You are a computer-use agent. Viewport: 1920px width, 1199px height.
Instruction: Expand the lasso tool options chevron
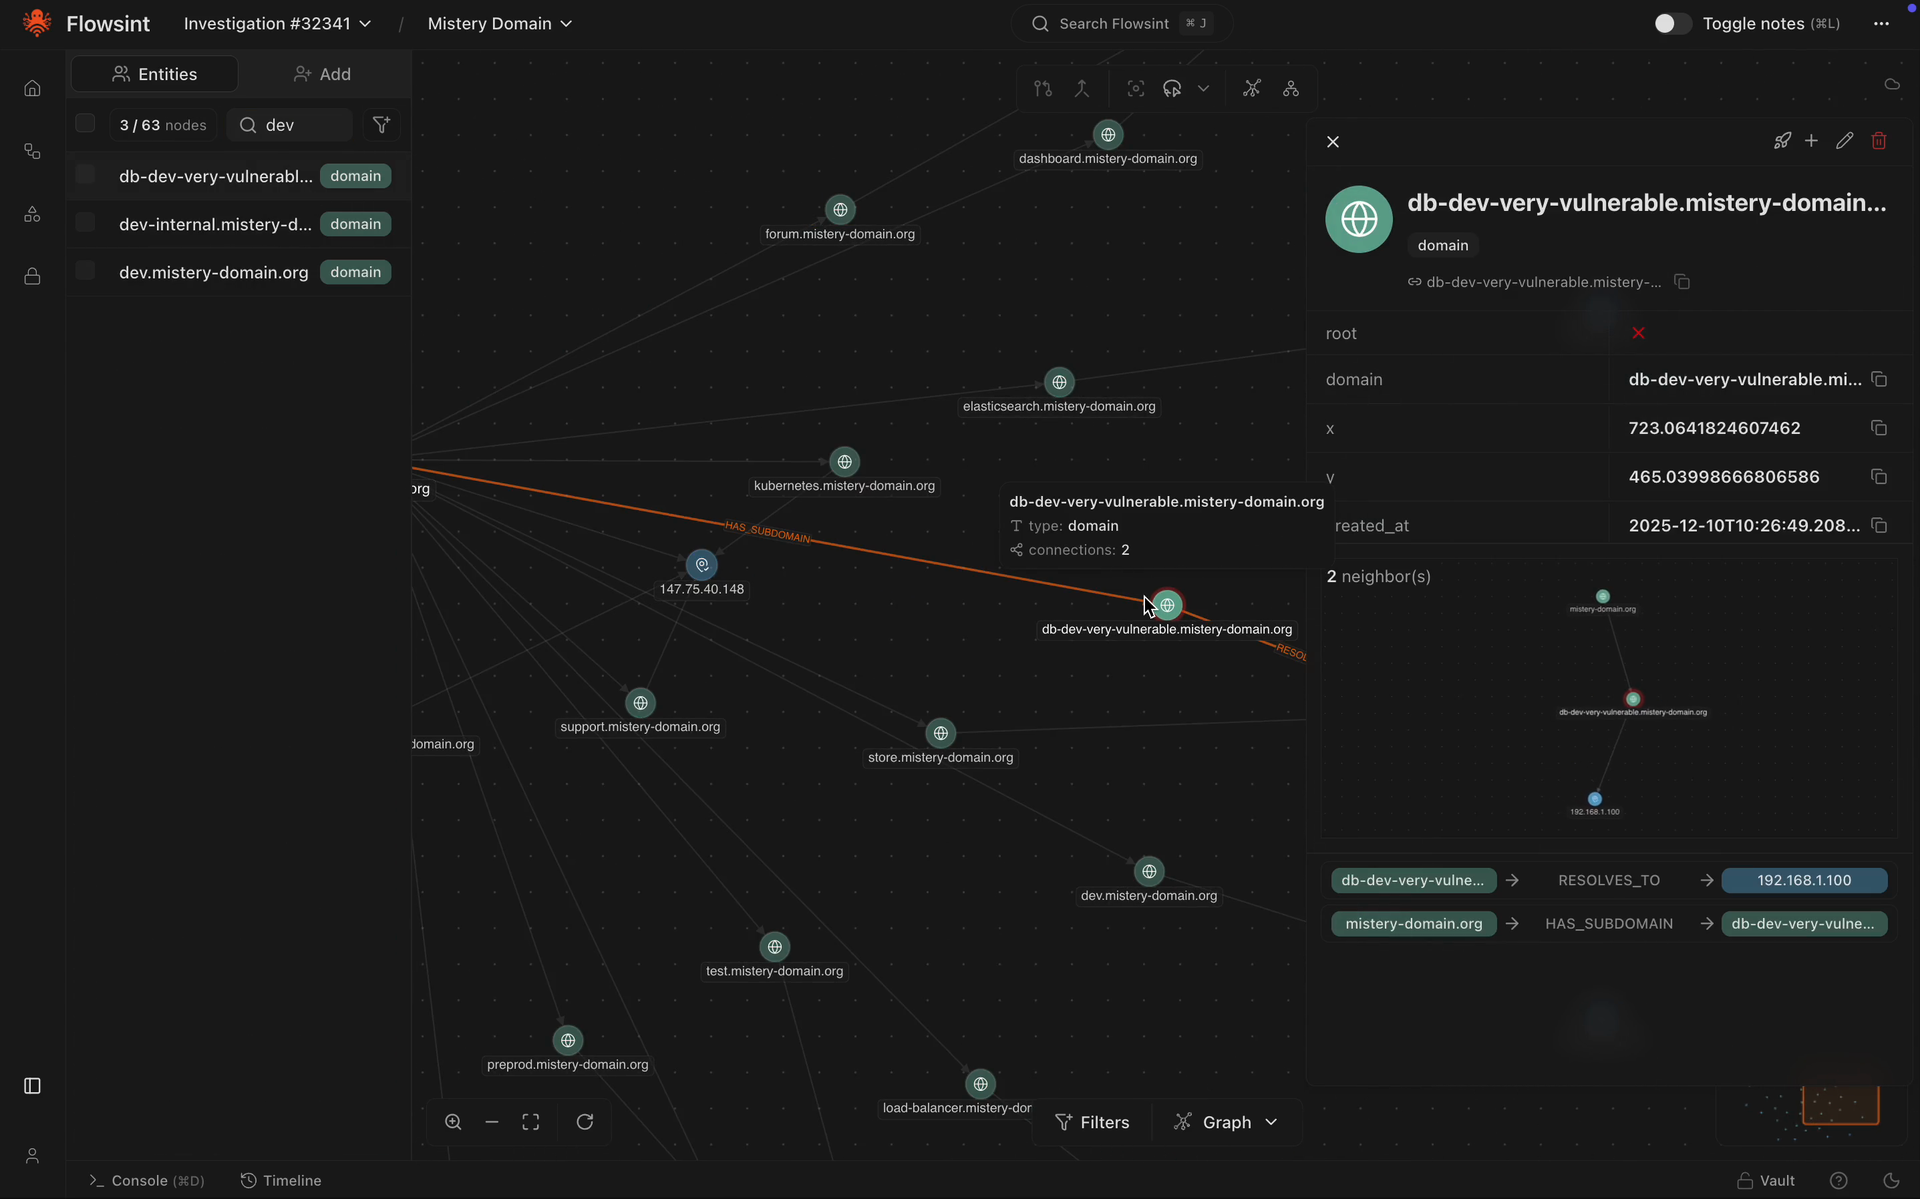pyautogui.click(x=1204, y=89)
